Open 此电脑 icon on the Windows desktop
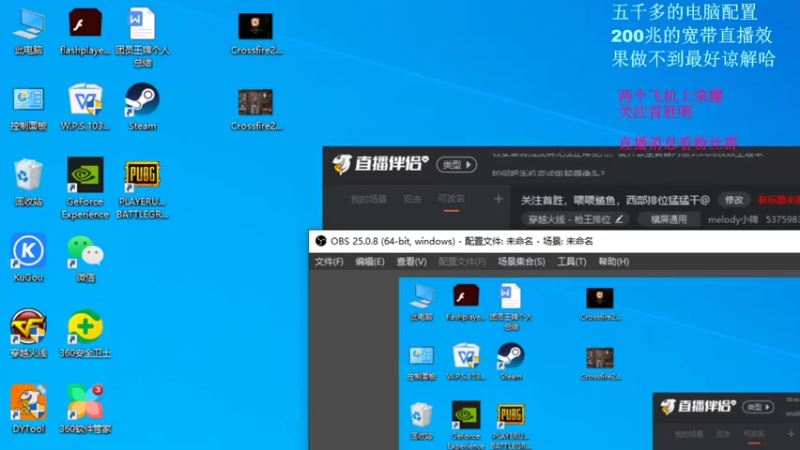The width and height of the screenshot is (800, 450). [x=29, y=32]
